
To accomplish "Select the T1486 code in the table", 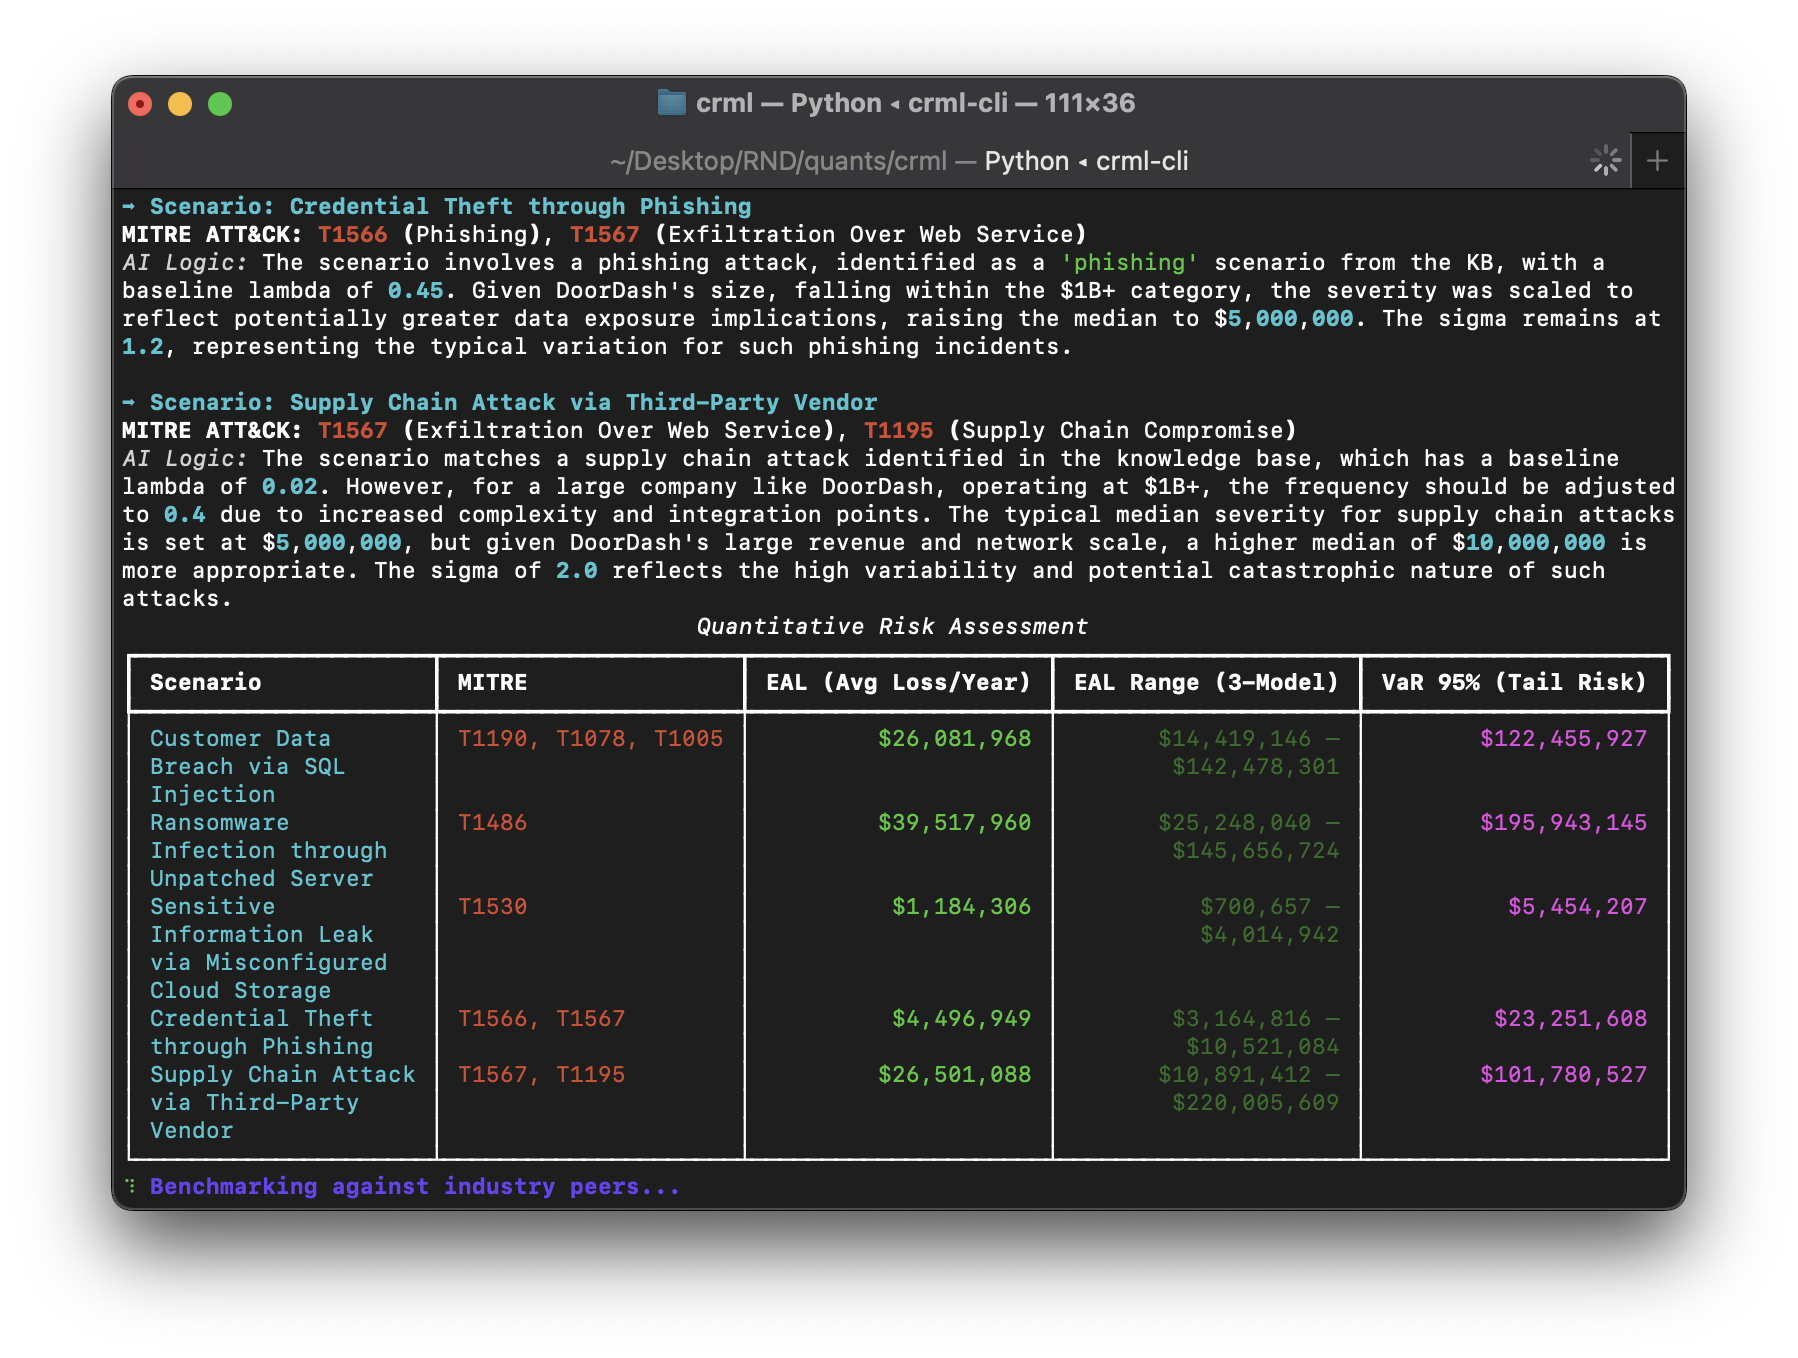I will [x=492, y=822].
